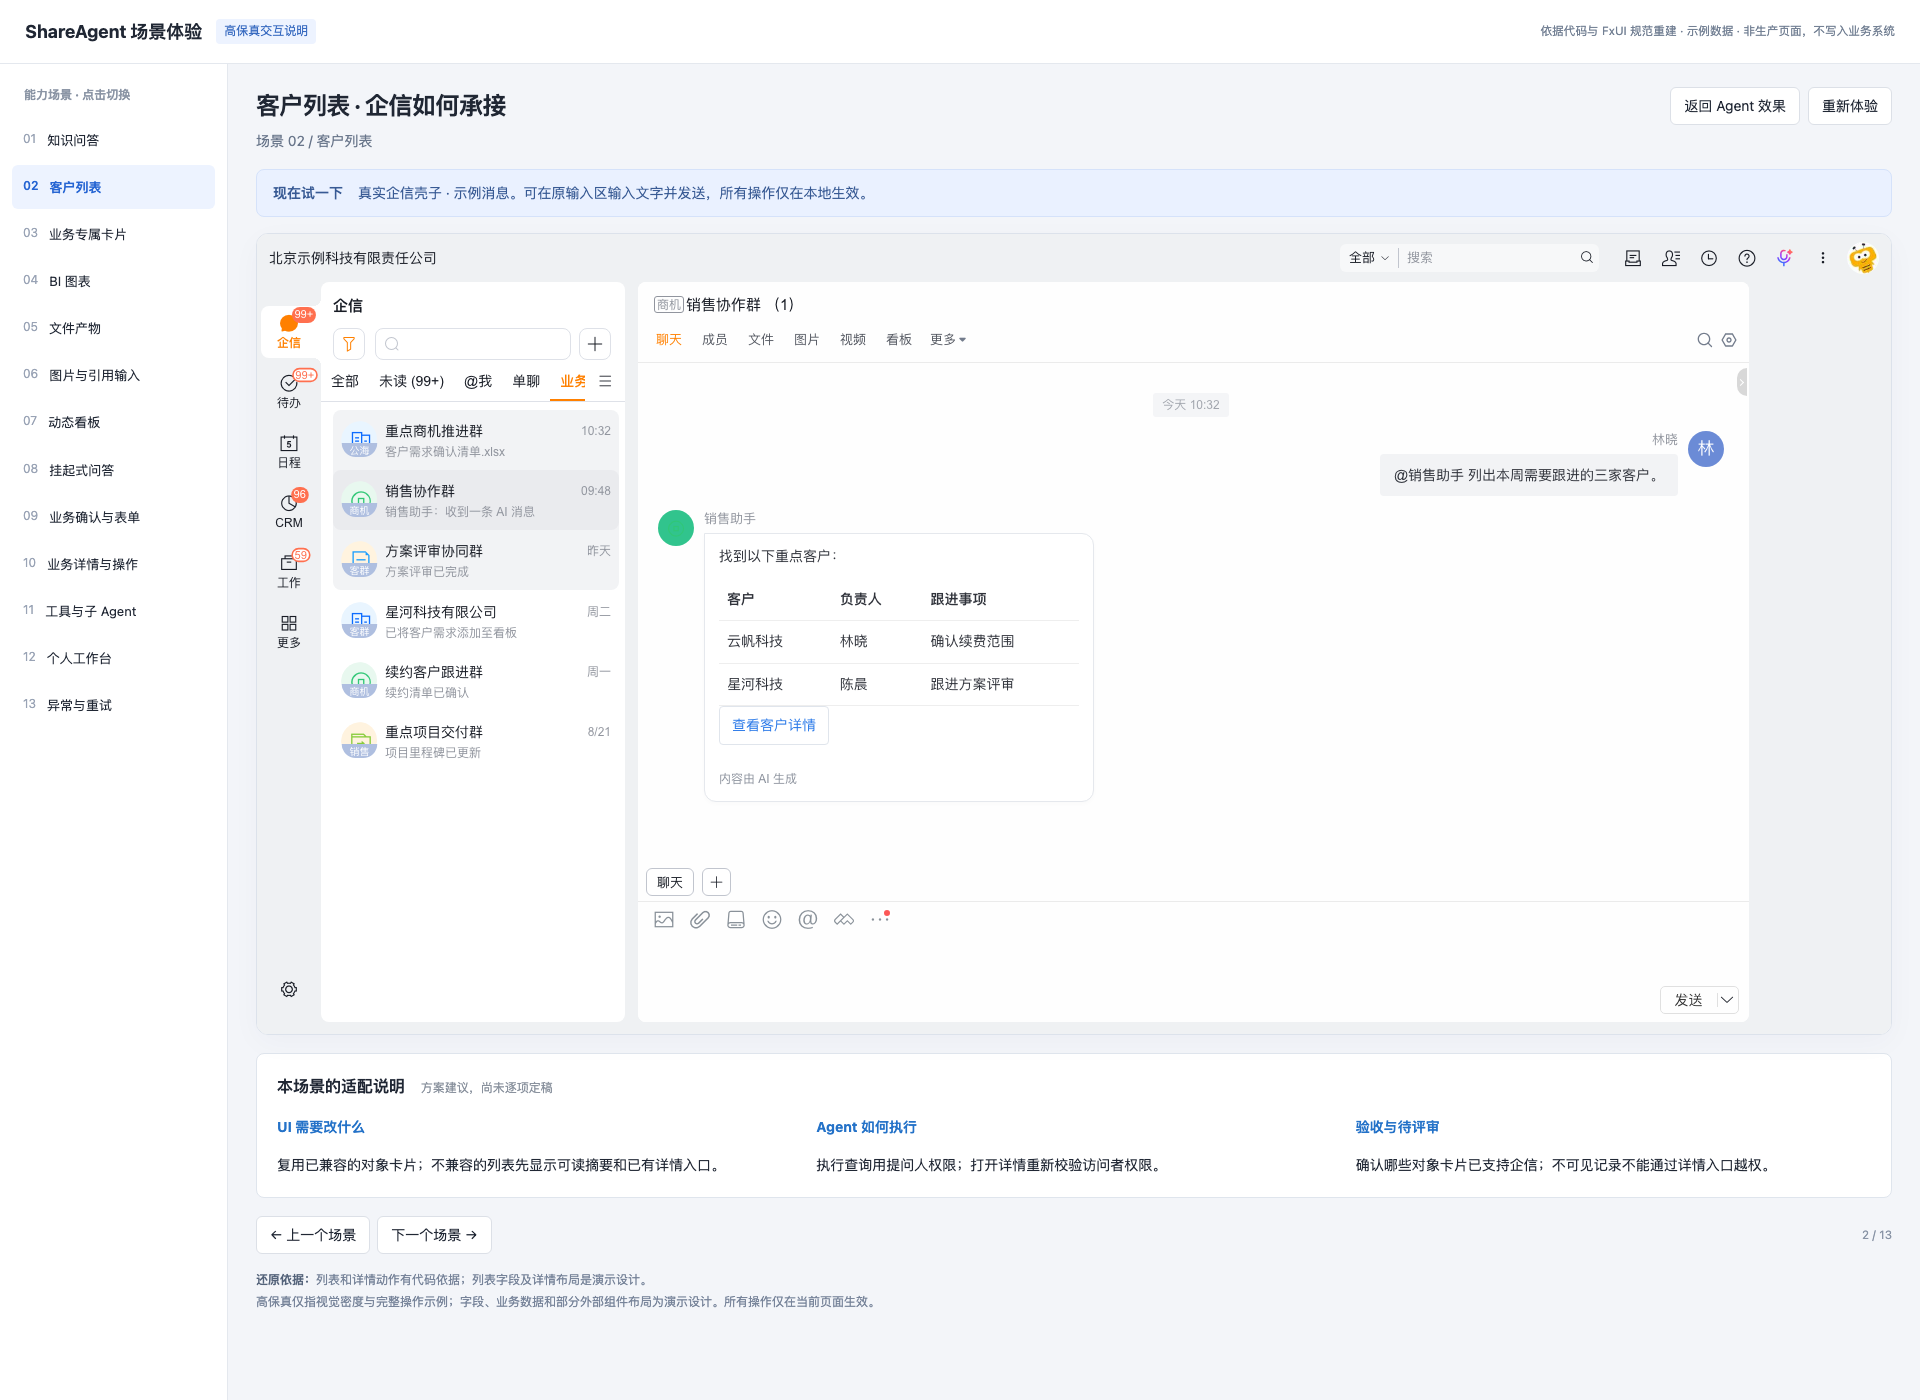The height and width of the screenshot is (1400, 1920).
Task: Click in the top 搜索 search field
Action: [1490, 258]
